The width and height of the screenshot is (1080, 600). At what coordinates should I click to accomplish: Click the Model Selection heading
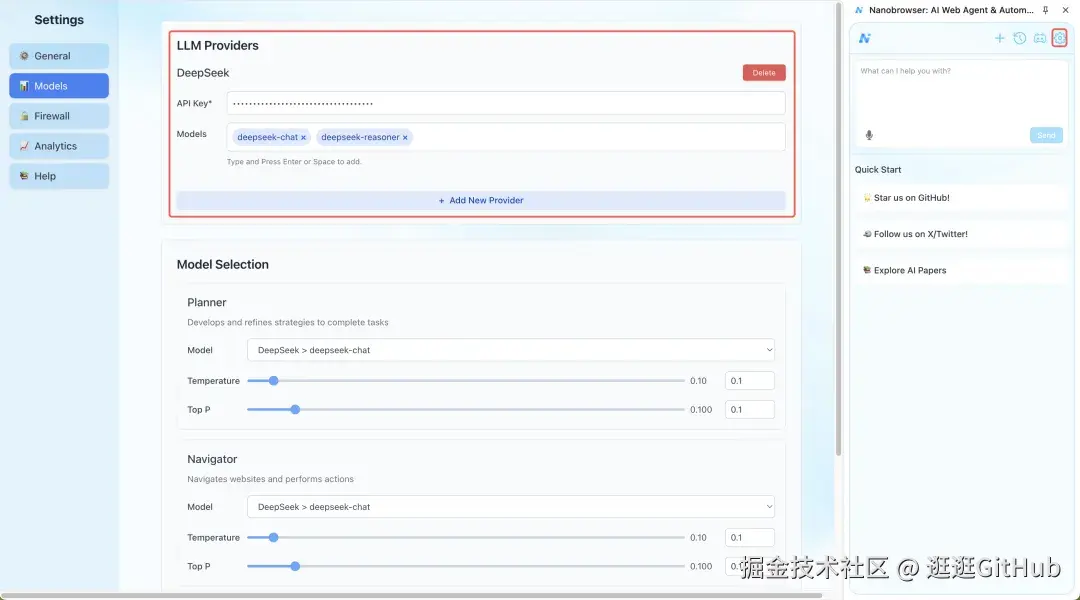pos(222,265)
